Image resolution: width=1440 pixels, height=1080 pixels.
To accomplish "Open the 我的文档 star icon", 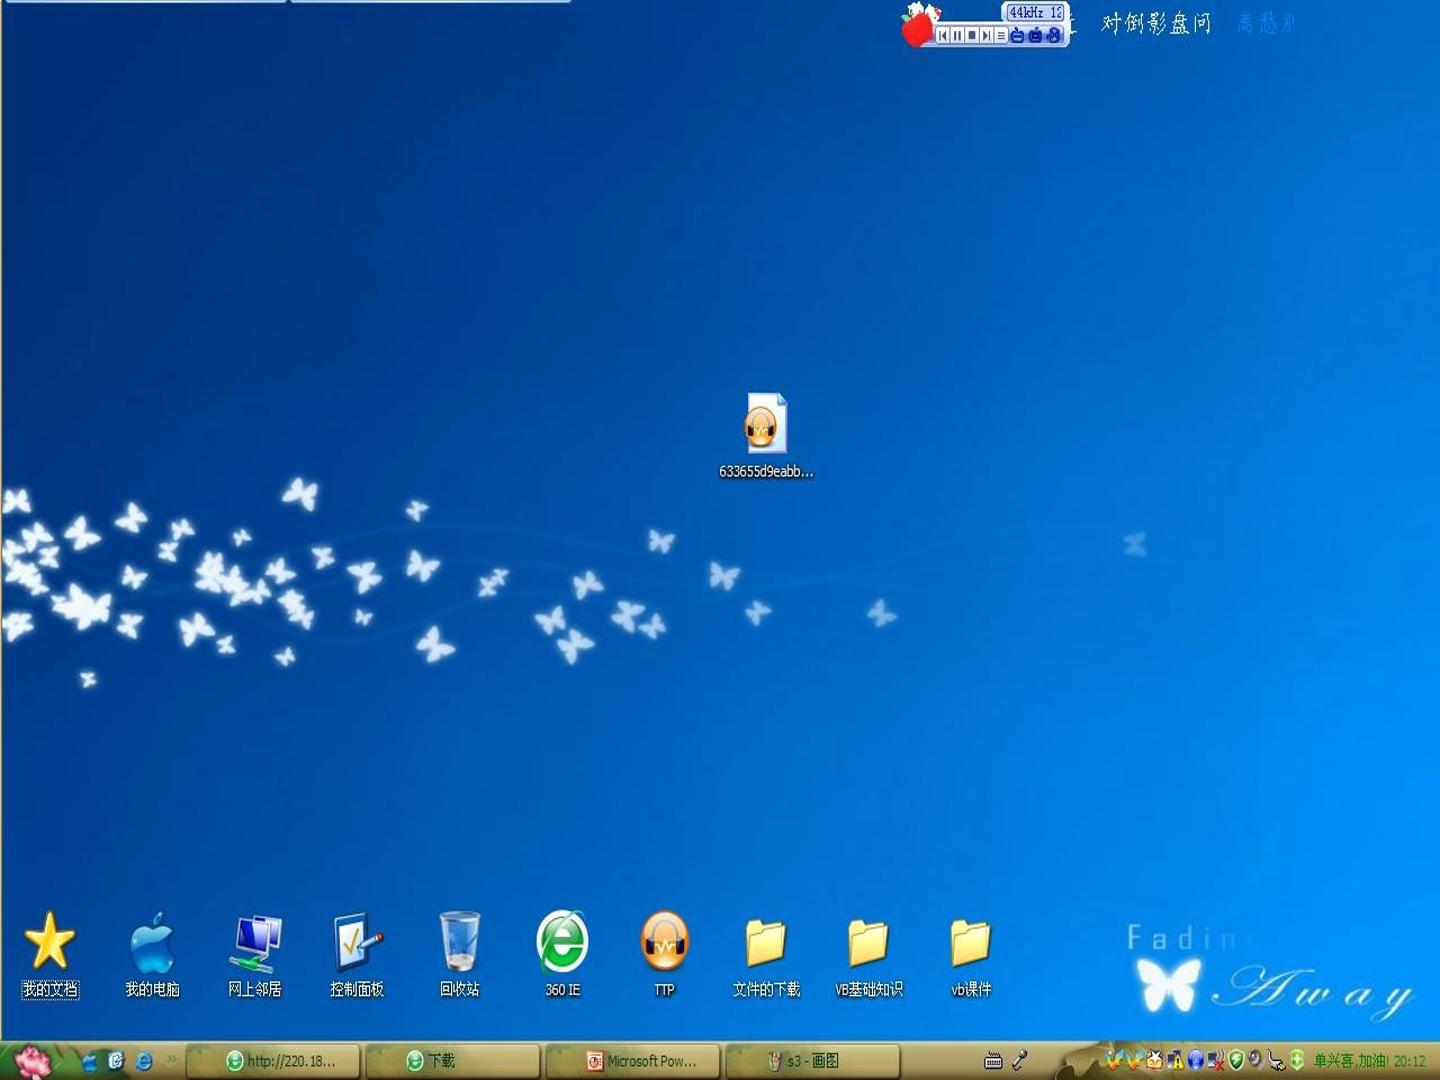I will 50,953.
